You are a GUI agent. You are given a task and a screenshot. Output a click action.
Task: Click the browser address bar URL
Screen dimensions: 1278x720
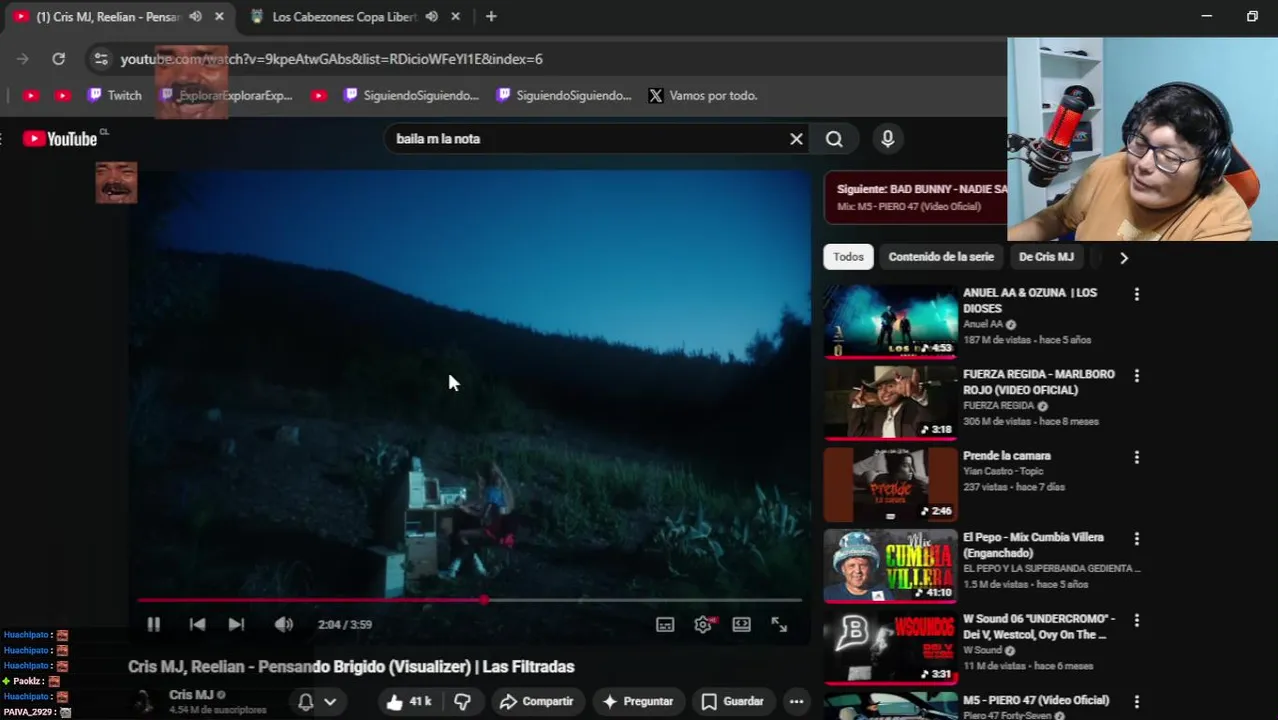point(331,59)
